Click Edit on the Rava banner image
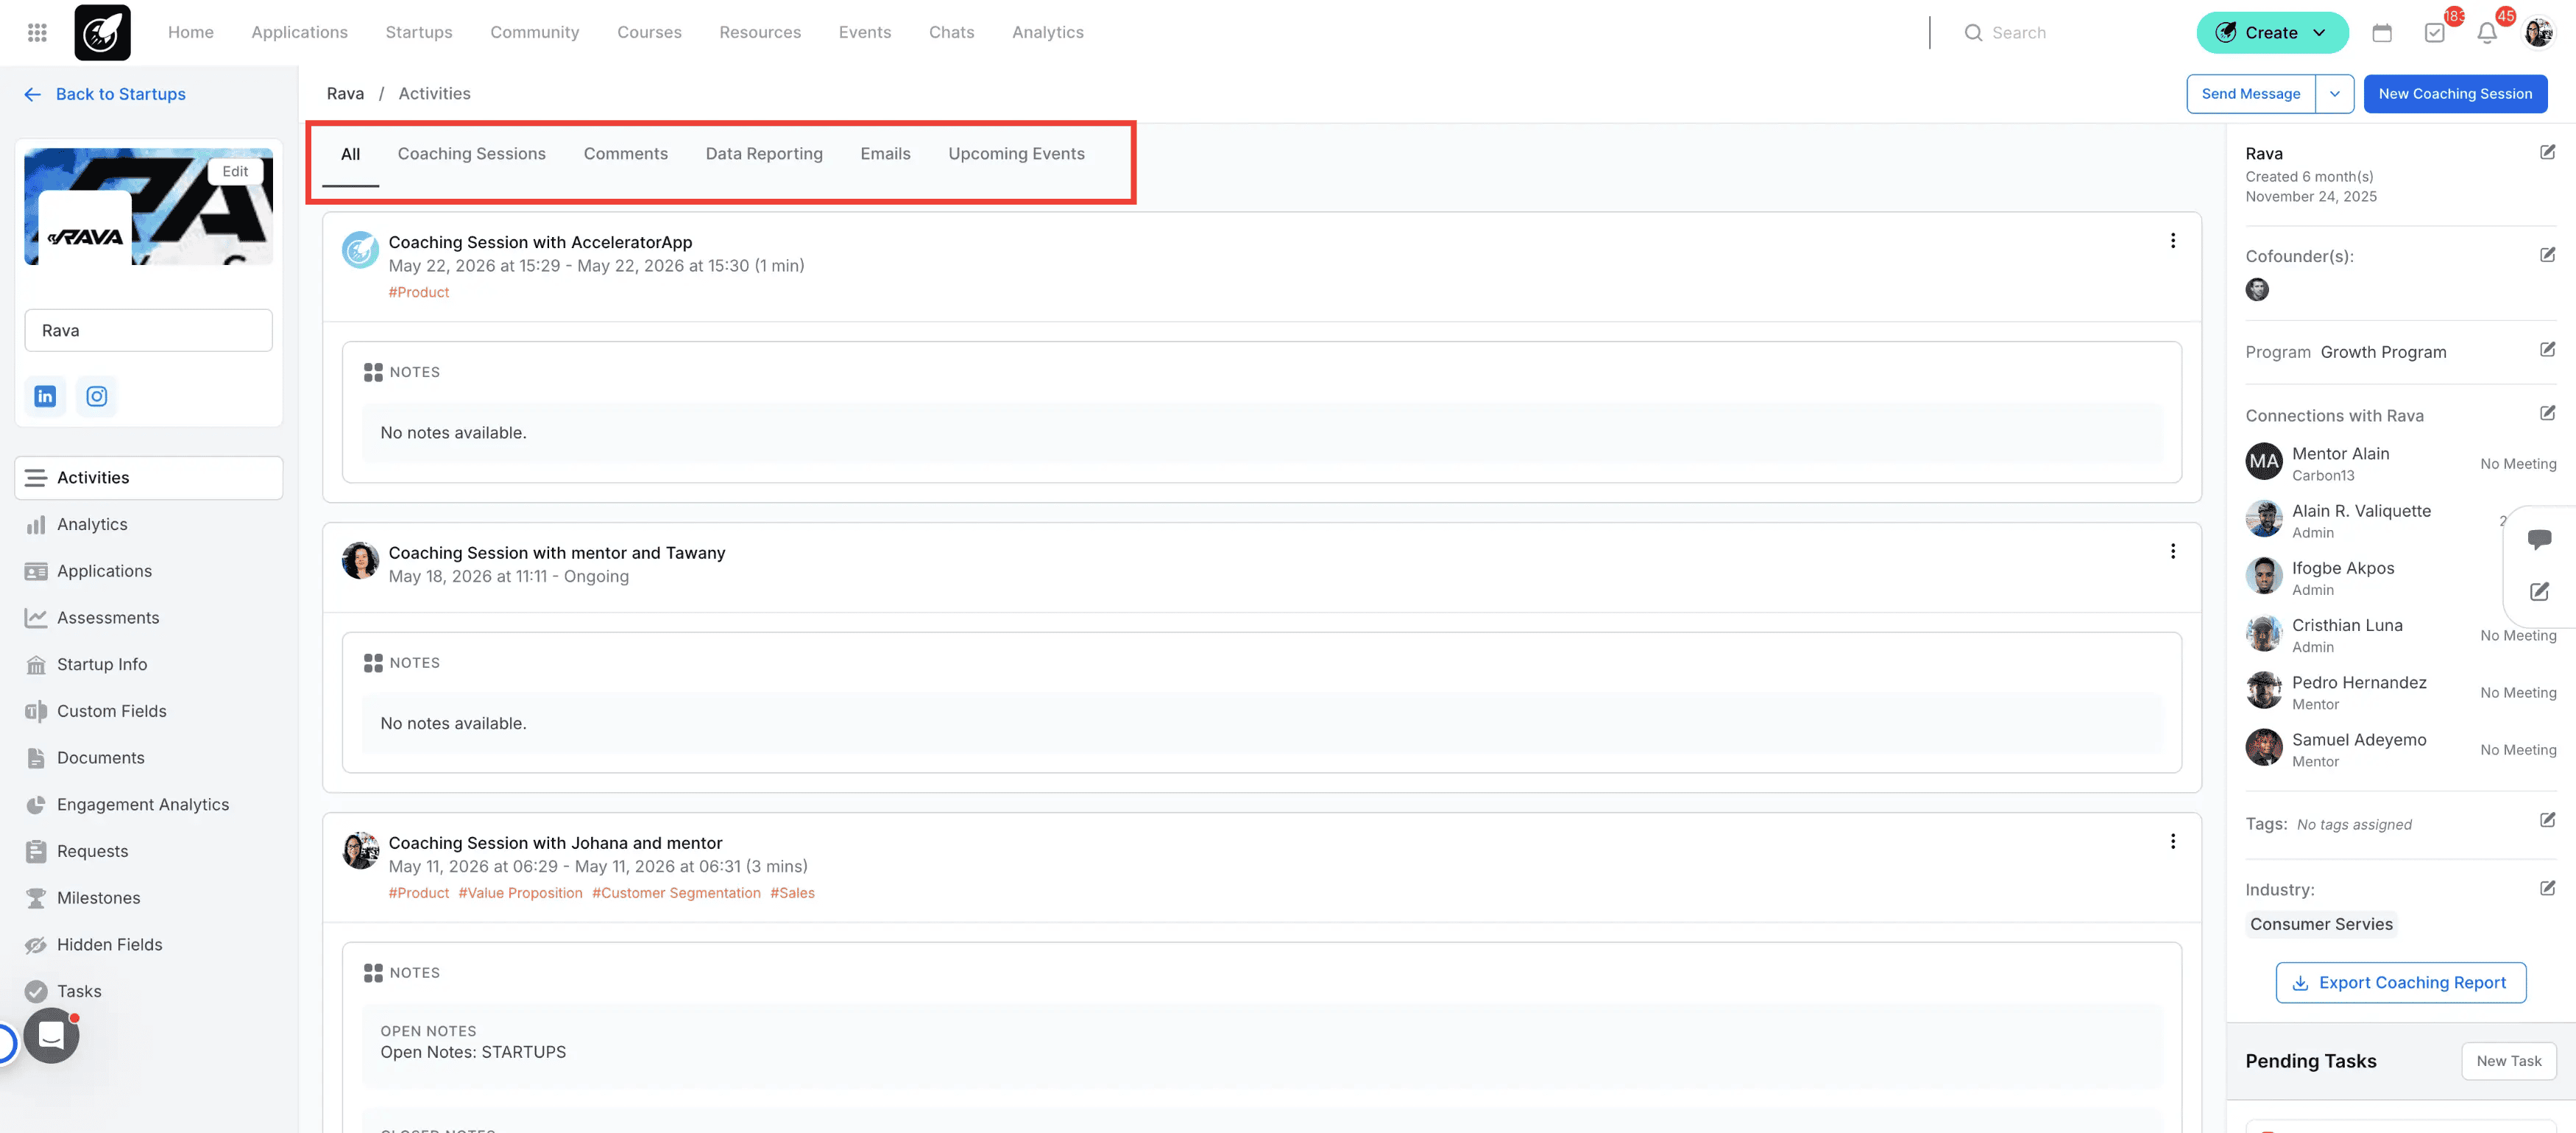Image resolution: width=2576 pixels, height=1133 pixels. (235, 171)
